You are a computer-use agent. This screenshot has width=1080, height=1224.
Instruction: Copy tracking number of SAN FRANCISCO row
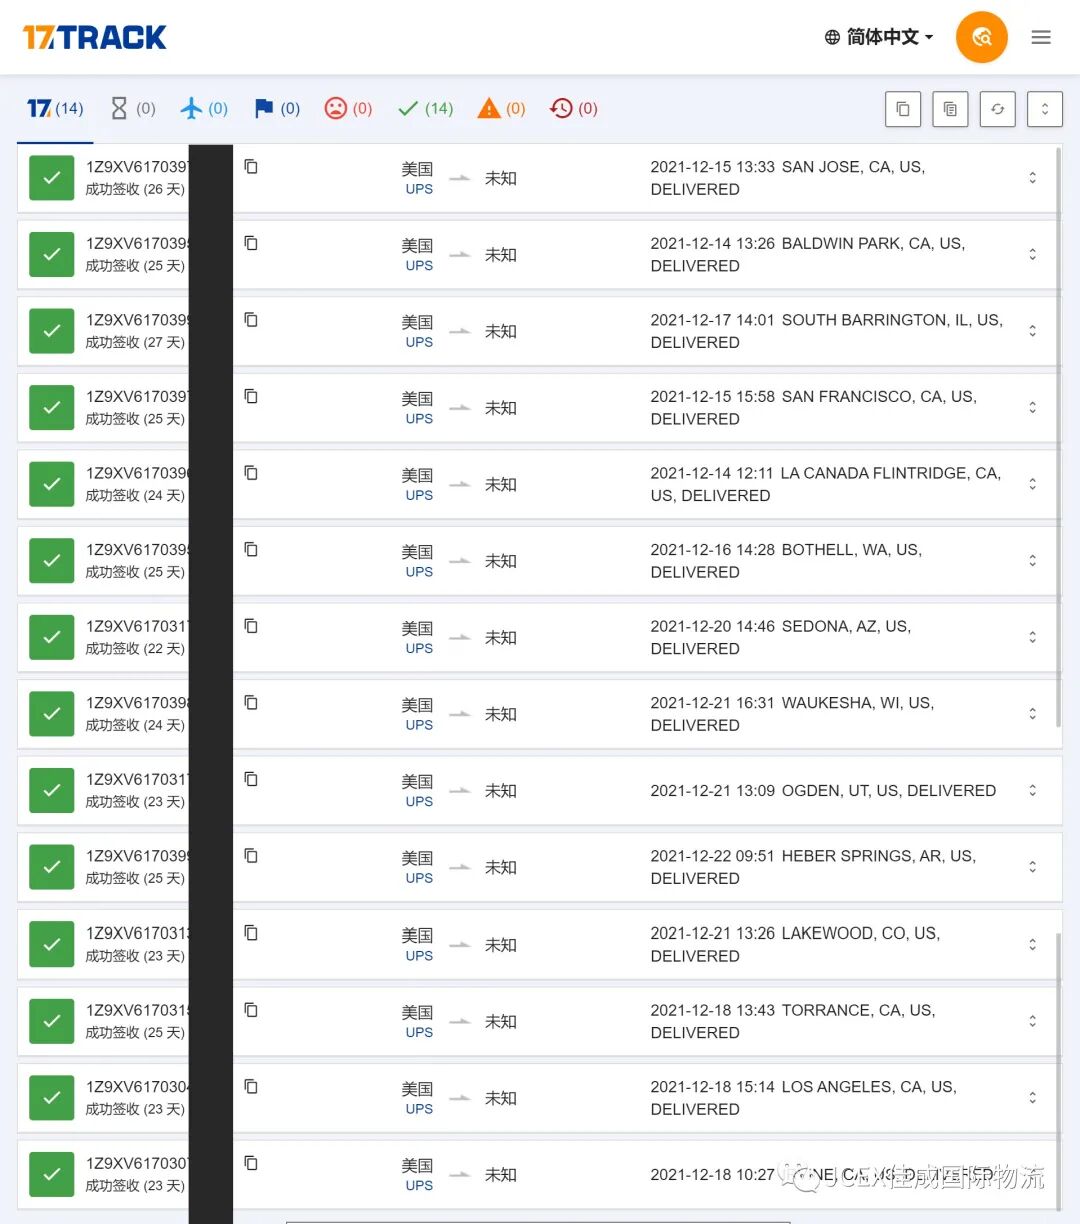(x=251, y=396)
